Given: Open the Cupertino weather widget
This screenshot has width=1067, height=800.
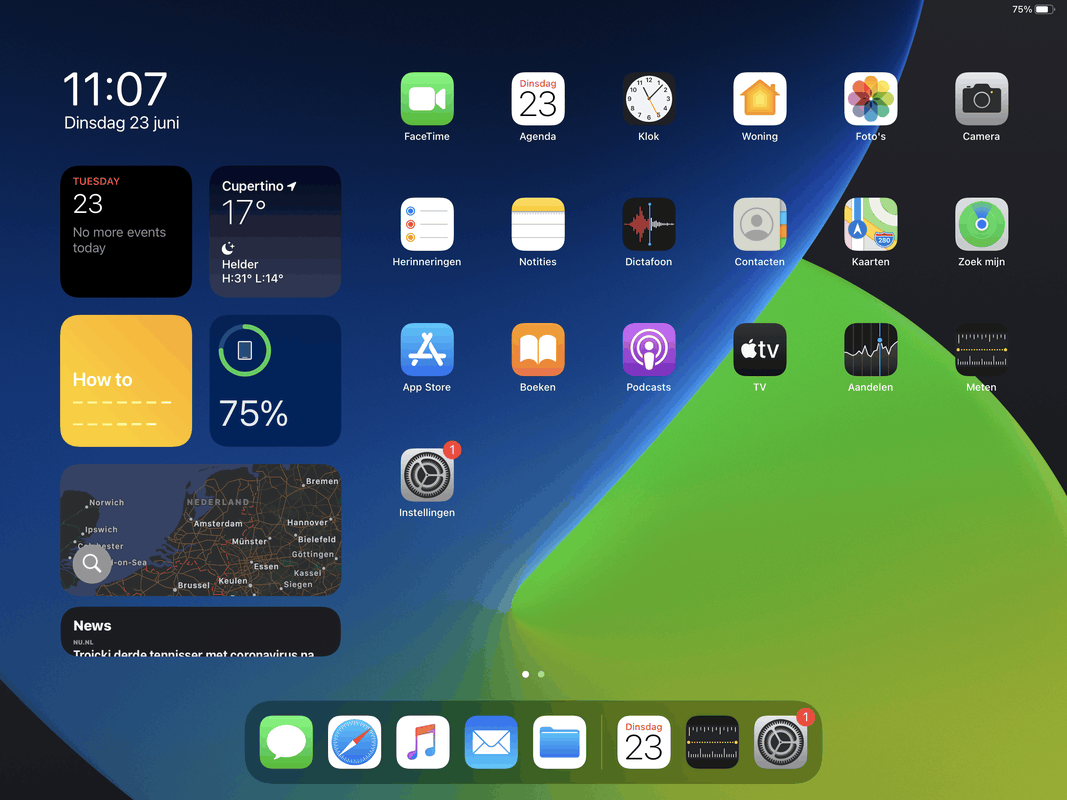Looking at the screenshot, I should click(275, 231).
